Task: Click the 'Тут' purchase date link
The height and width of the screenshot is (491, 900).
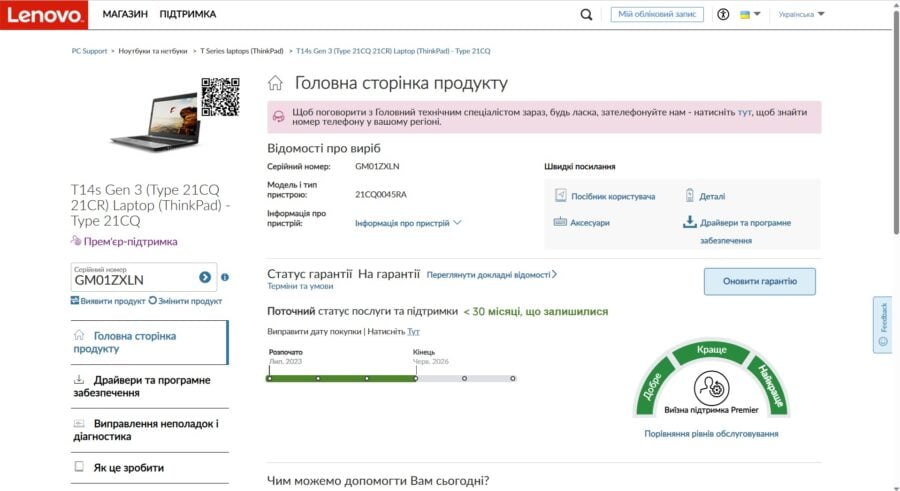Action: [413, 331]
